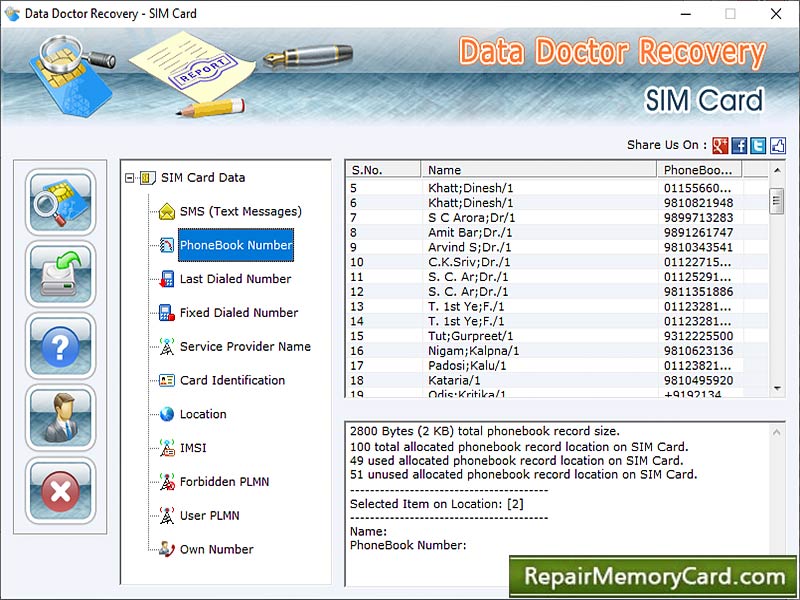The image size is (800, 600).
Task: Open help with the question mark button
Action: [x=60, y=346]
